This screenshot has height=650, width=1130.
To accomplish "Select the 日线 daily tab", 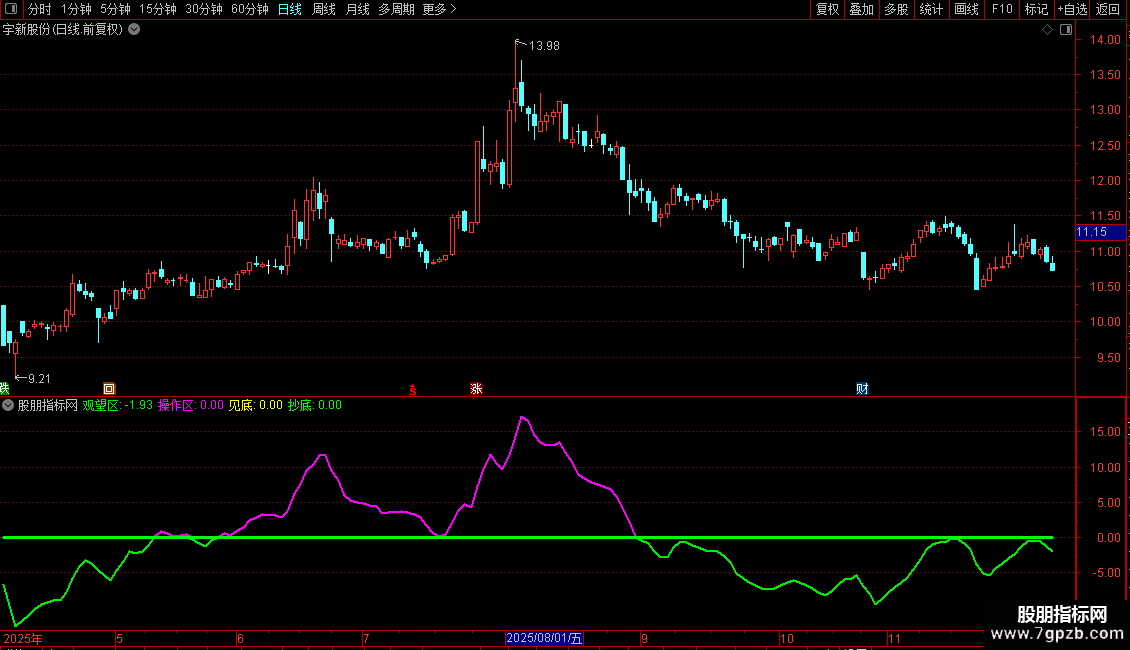I will click(290, 9).
